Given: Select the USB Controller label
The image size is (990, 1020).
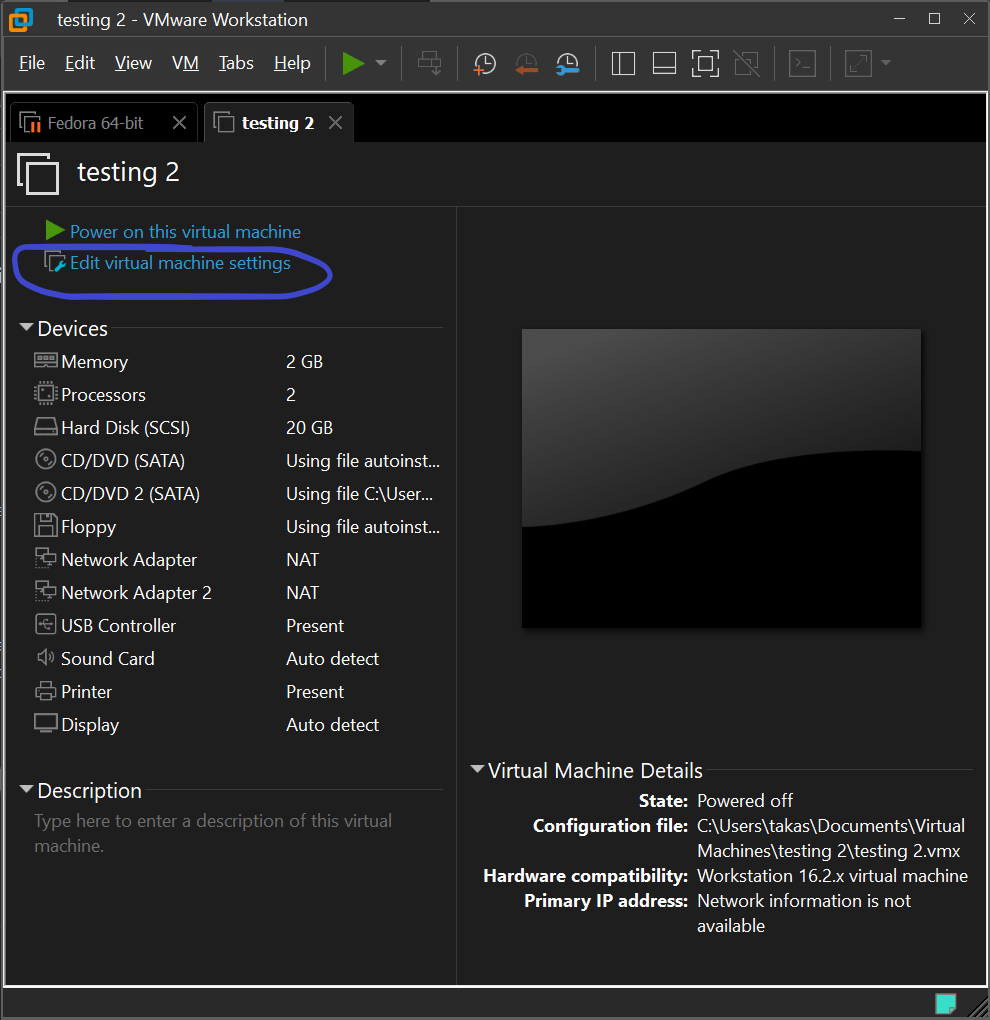Looking at the screenshot, I should click(118, 626).
